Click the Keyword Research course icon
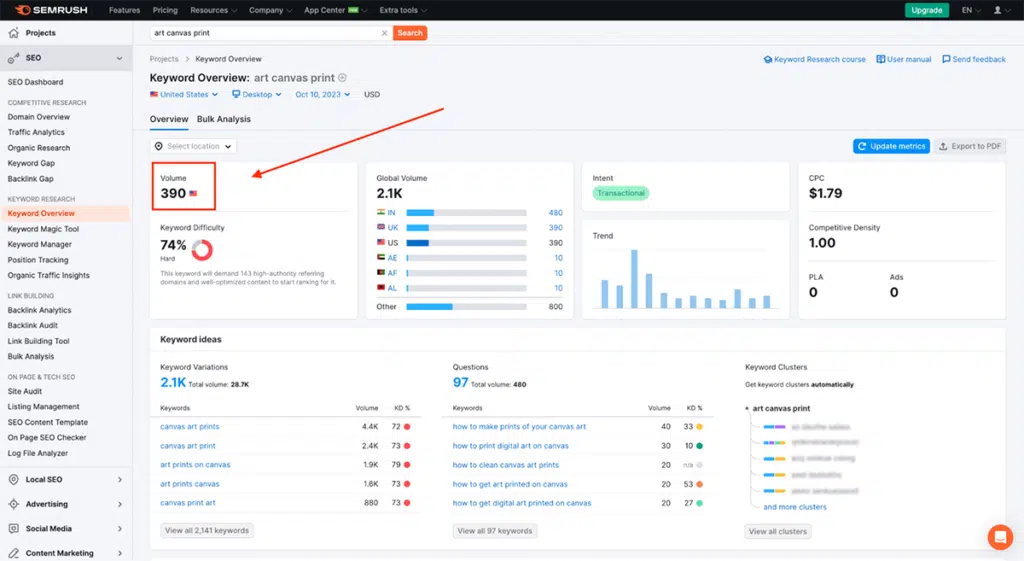 tap(767, 59)
